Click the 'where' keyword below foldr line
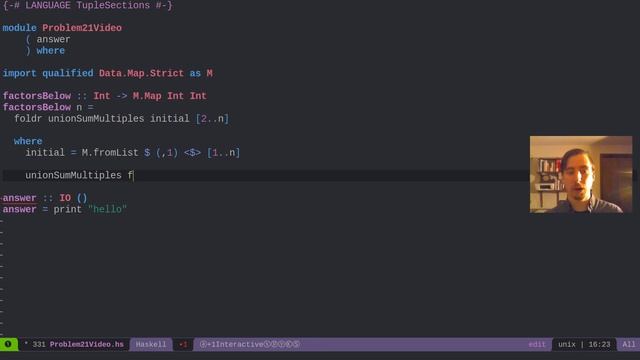 (28, 141)
